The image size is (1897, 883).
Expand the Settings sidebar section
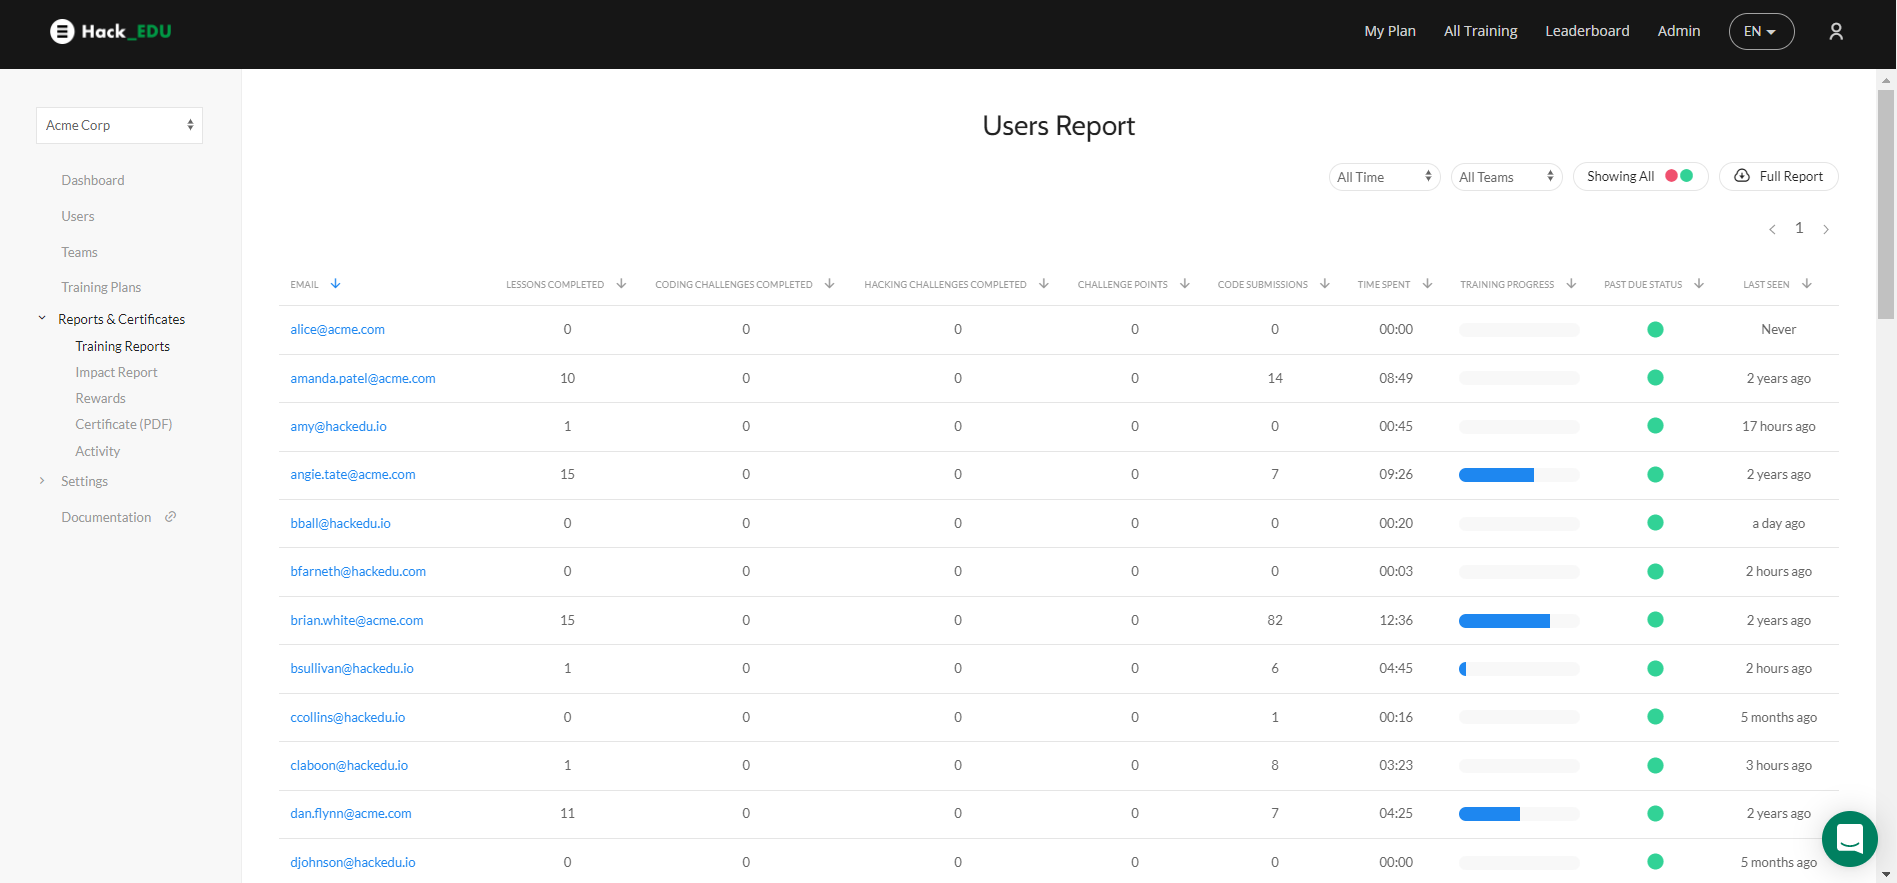click(84, 481)
